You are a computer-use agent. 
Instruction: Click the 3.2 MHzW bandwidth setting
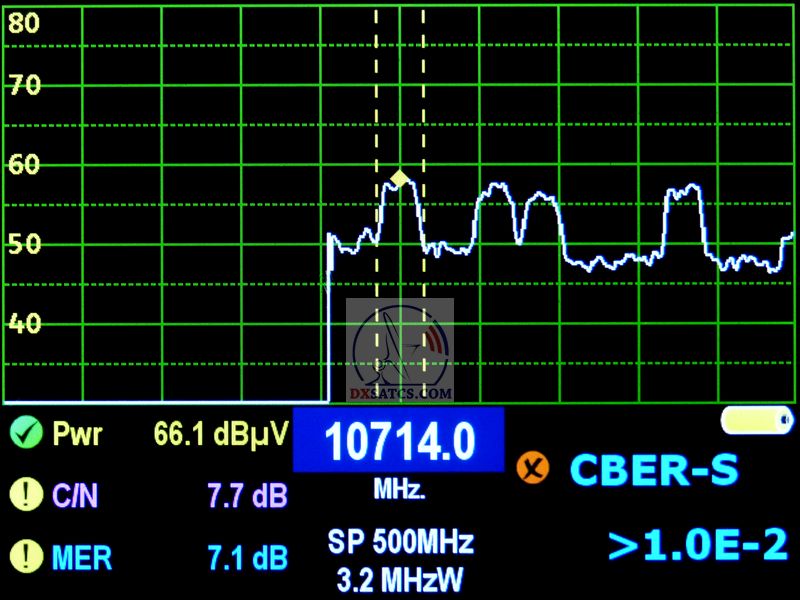(x=400, y=578)
